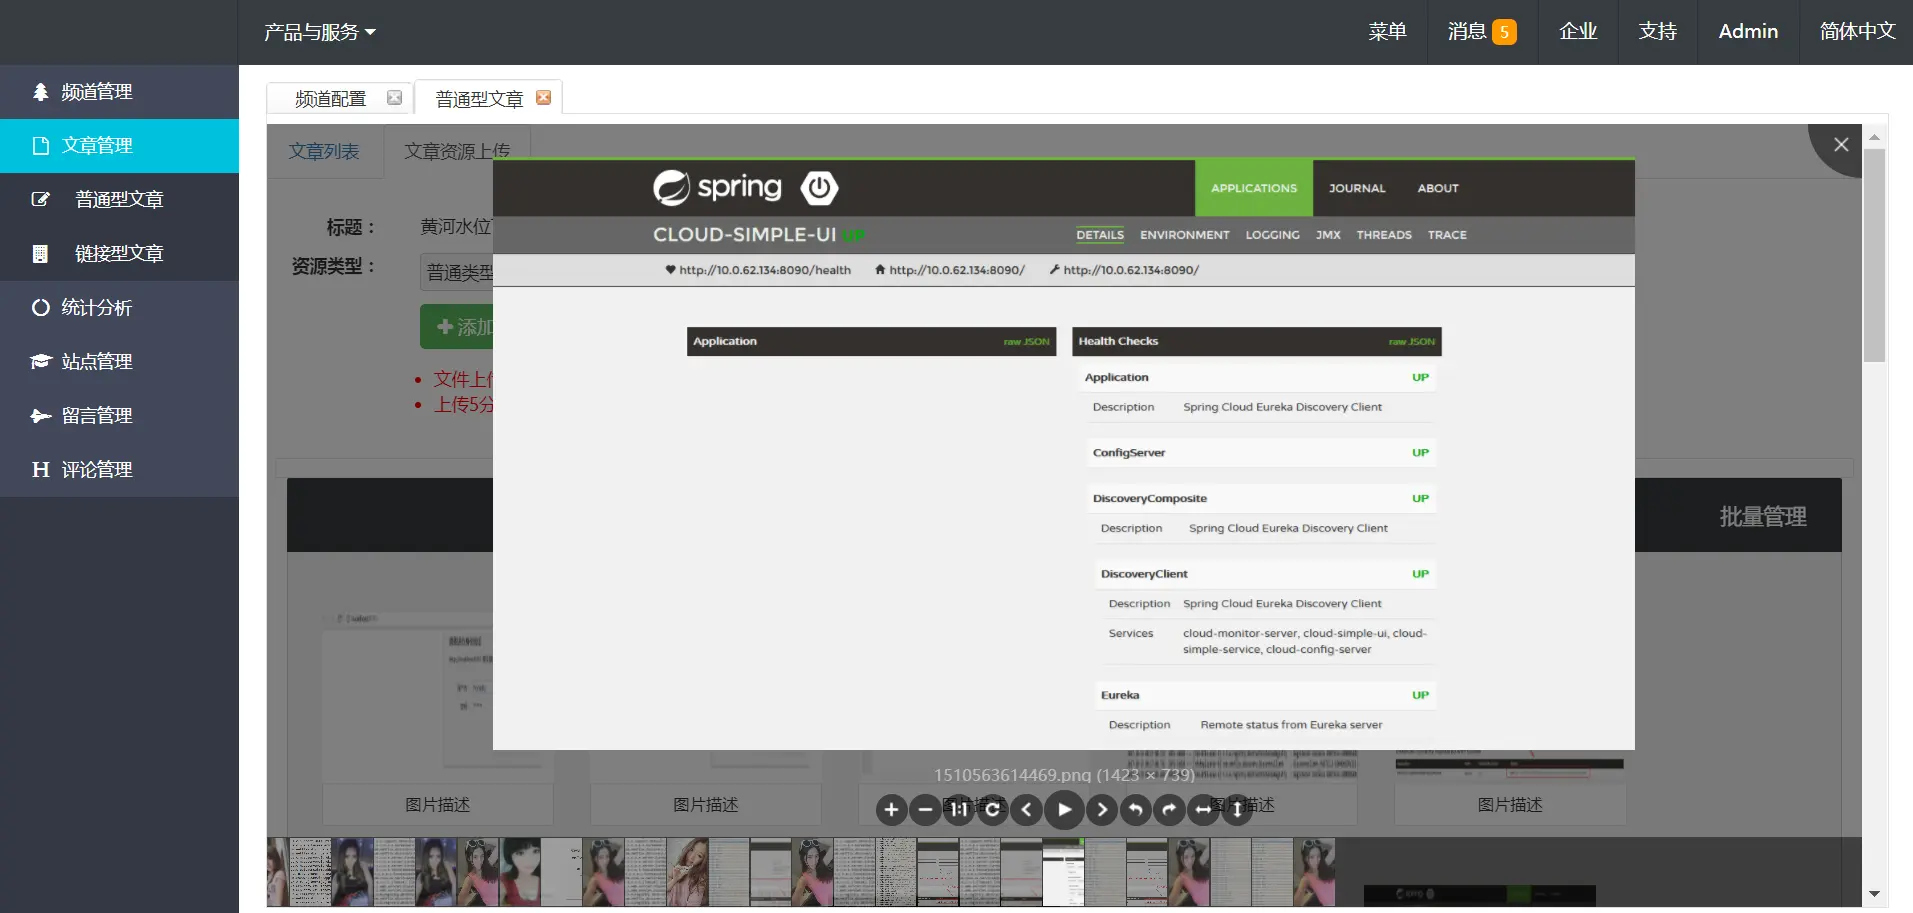Go to the next image in viewer
Screen dimensions: 1913x913
tap(1102, 810)
